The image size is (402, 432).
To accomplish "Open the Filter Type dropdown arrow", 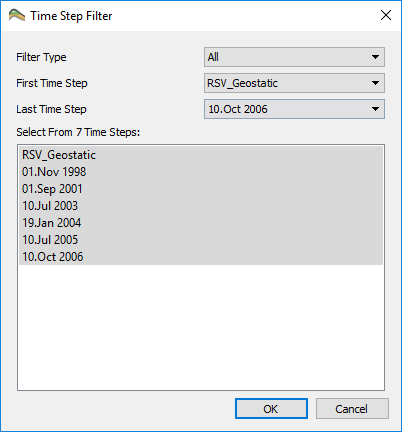I will point(375,57).
